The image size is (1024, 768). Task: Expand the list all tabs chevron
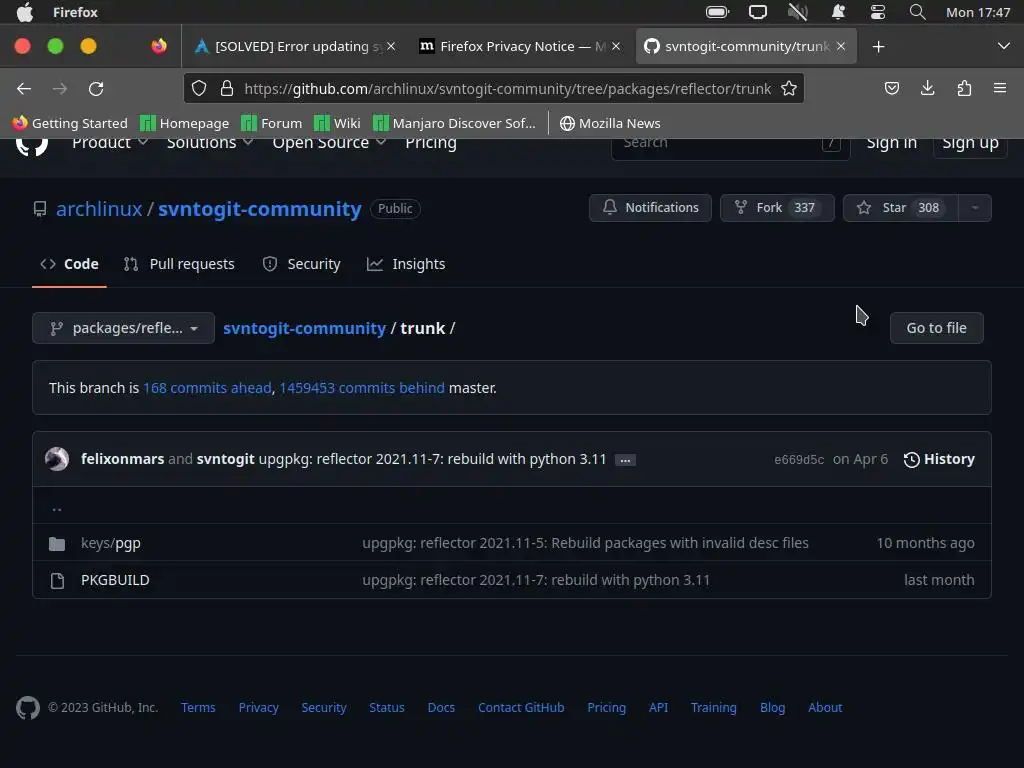click(x=1004, y=46)
